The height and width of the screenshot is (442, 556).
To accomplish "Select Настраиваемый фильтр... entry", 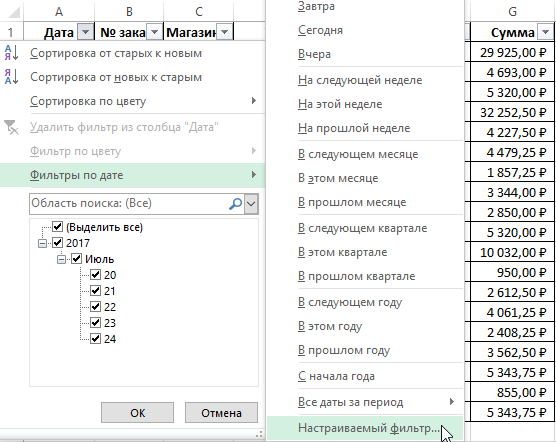I will coord(365,428).
